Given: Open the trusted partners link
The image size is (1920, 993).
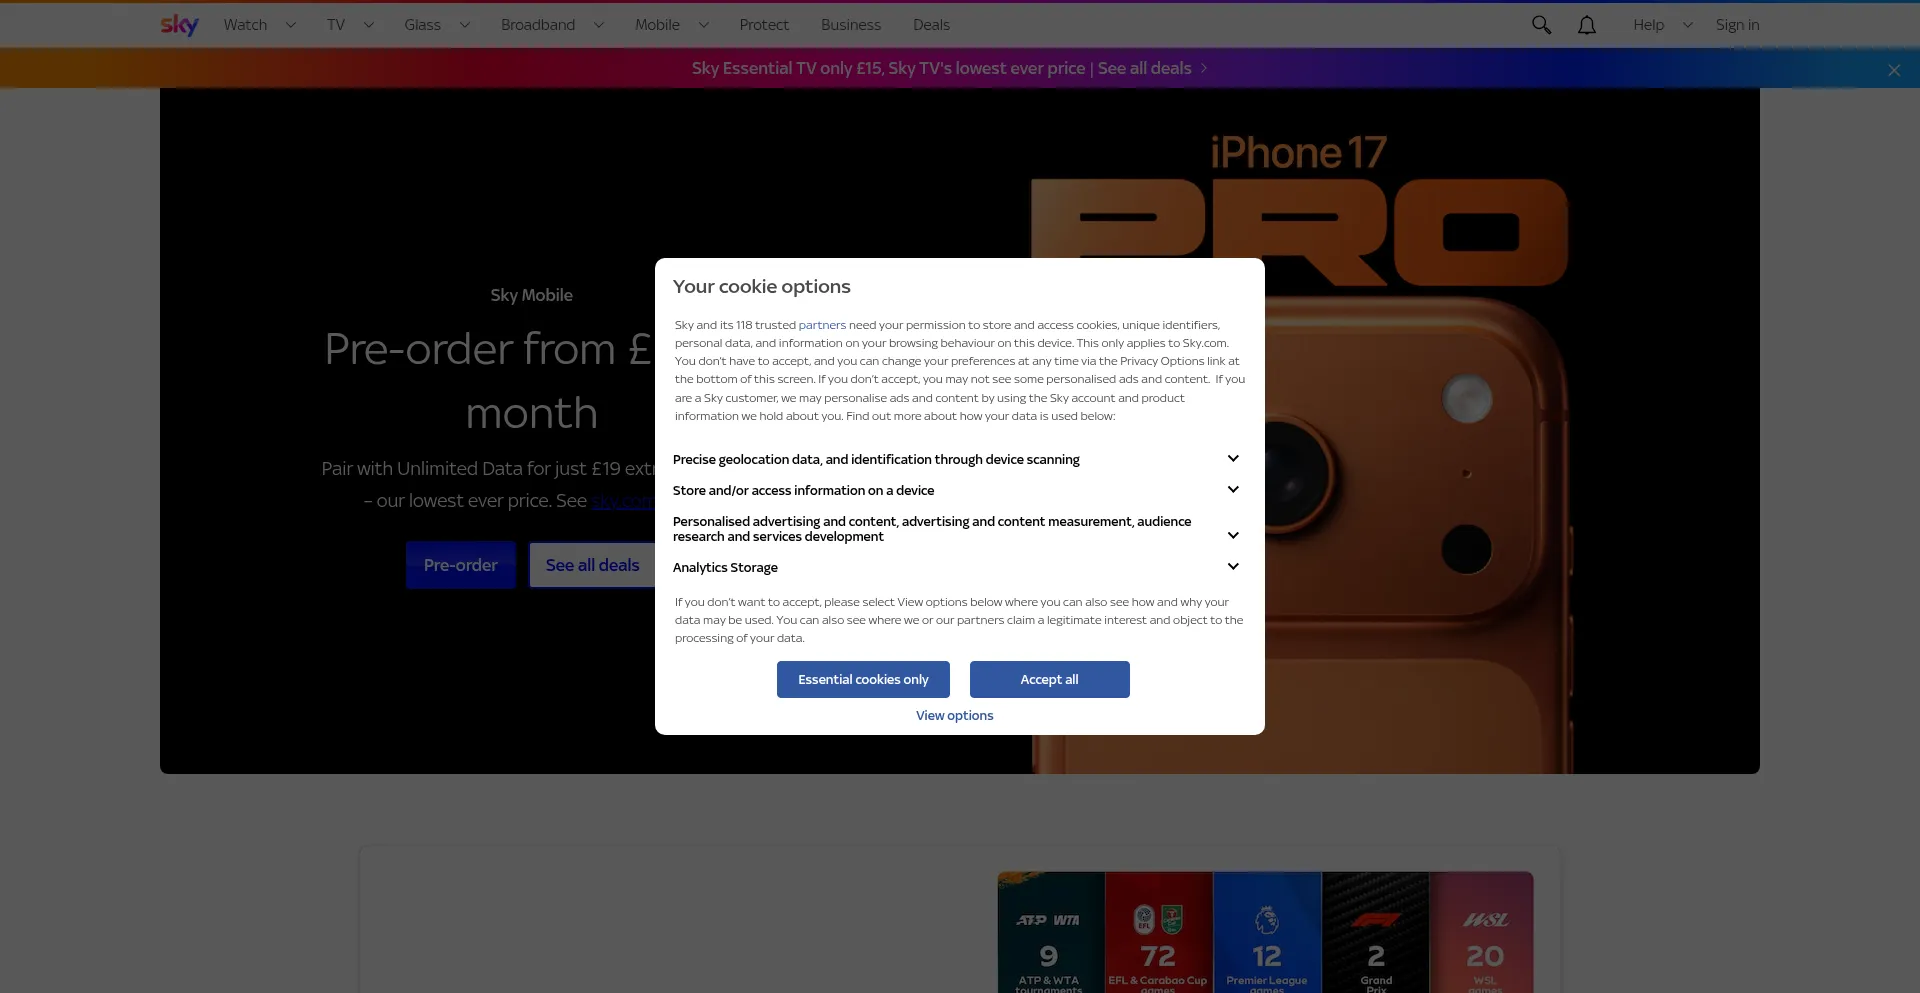Looking at the screenshot, I should click(822, 325).
